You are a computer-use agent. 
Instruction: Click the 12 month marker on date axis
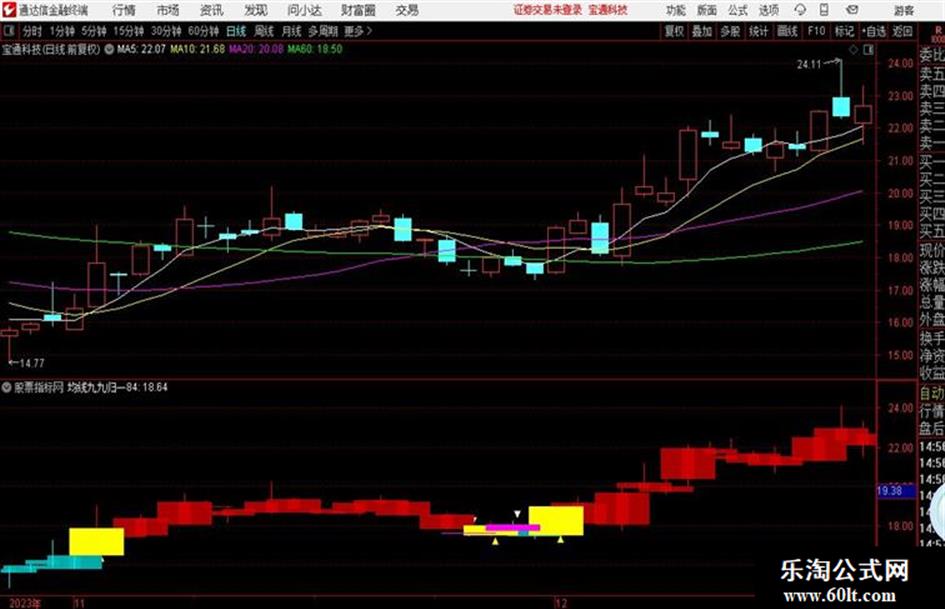(561, 603)
